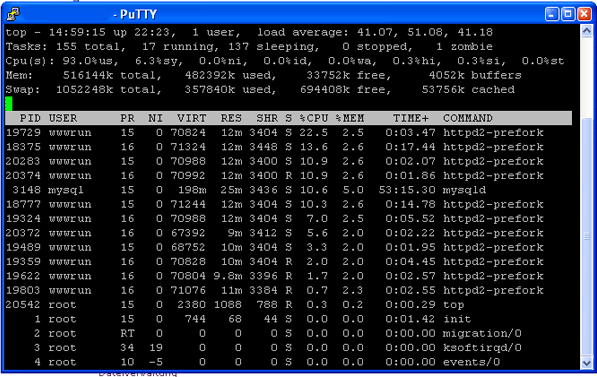Click the vertical scrollbar thumb
The height and width of the screenshot is (377, 597).
pos(587,236)
